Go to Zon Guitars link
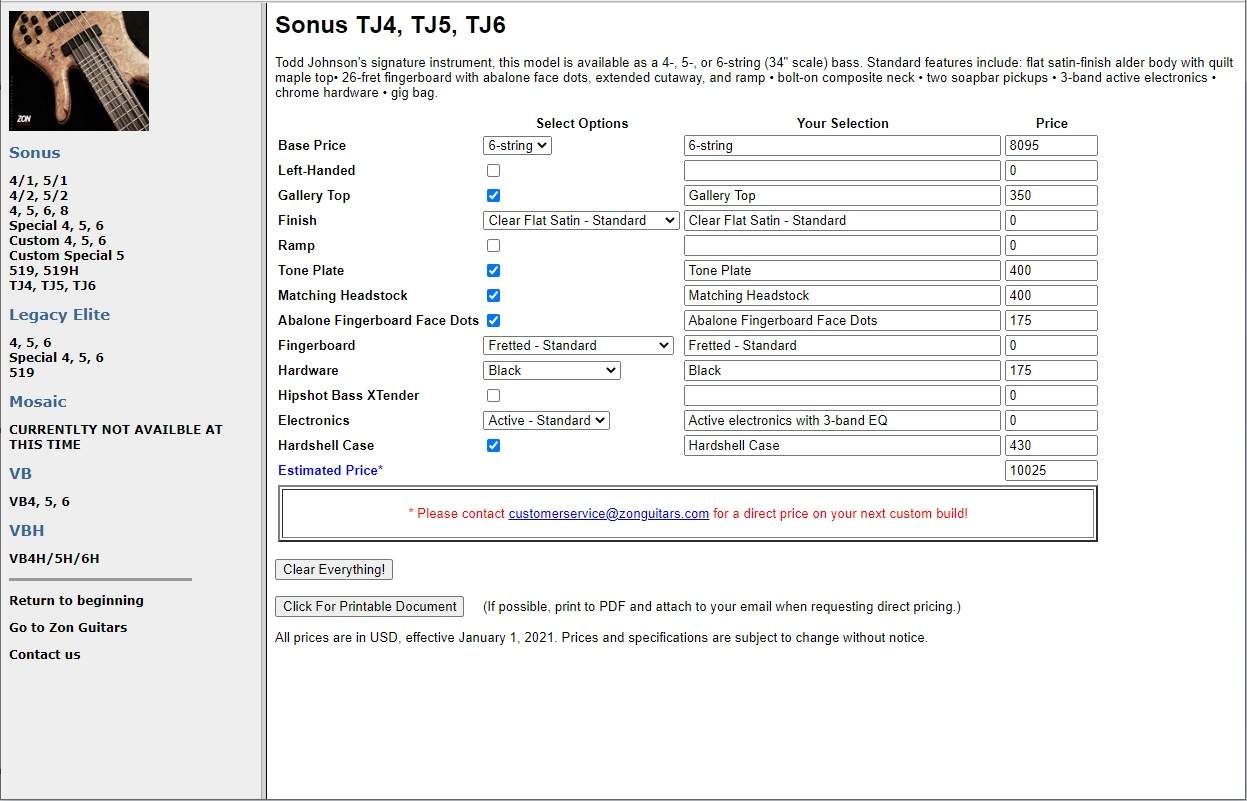Image resolution: width=1247 pixels, height=801 pixels. point(68,628)
